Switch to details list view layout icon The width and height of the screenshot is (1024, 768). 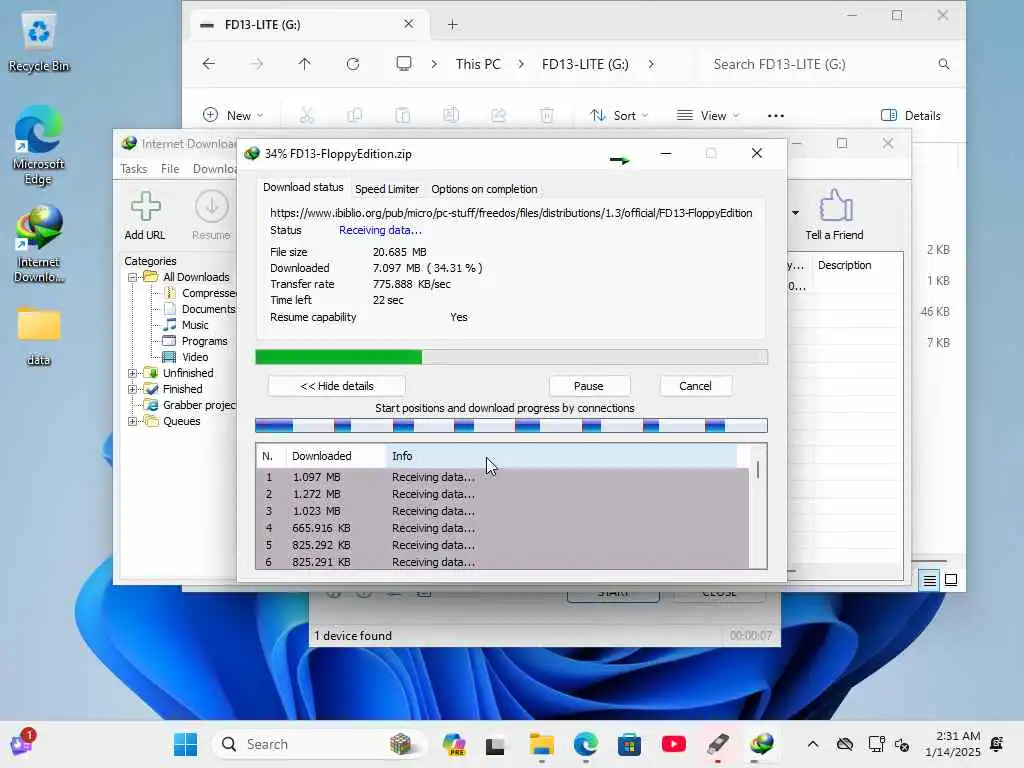[x=929, y=580]
